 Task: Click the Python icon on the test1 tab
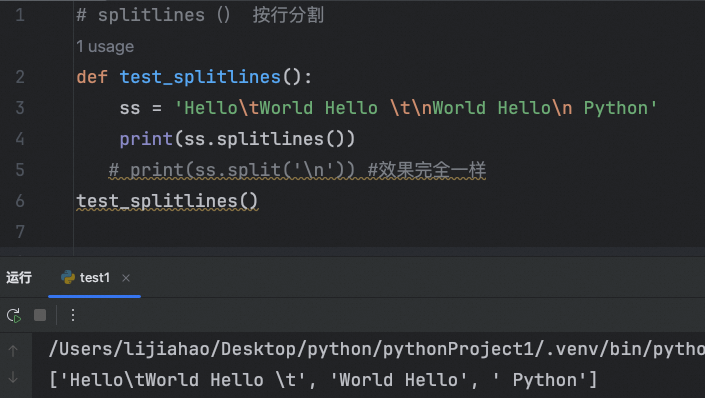(x=68, y=277)
